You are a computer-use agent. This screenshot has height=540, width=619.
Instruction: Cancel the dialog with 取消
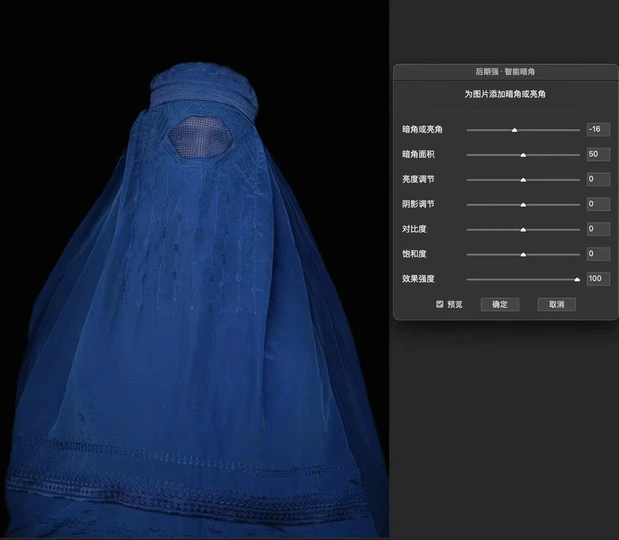tap(557, 304)
